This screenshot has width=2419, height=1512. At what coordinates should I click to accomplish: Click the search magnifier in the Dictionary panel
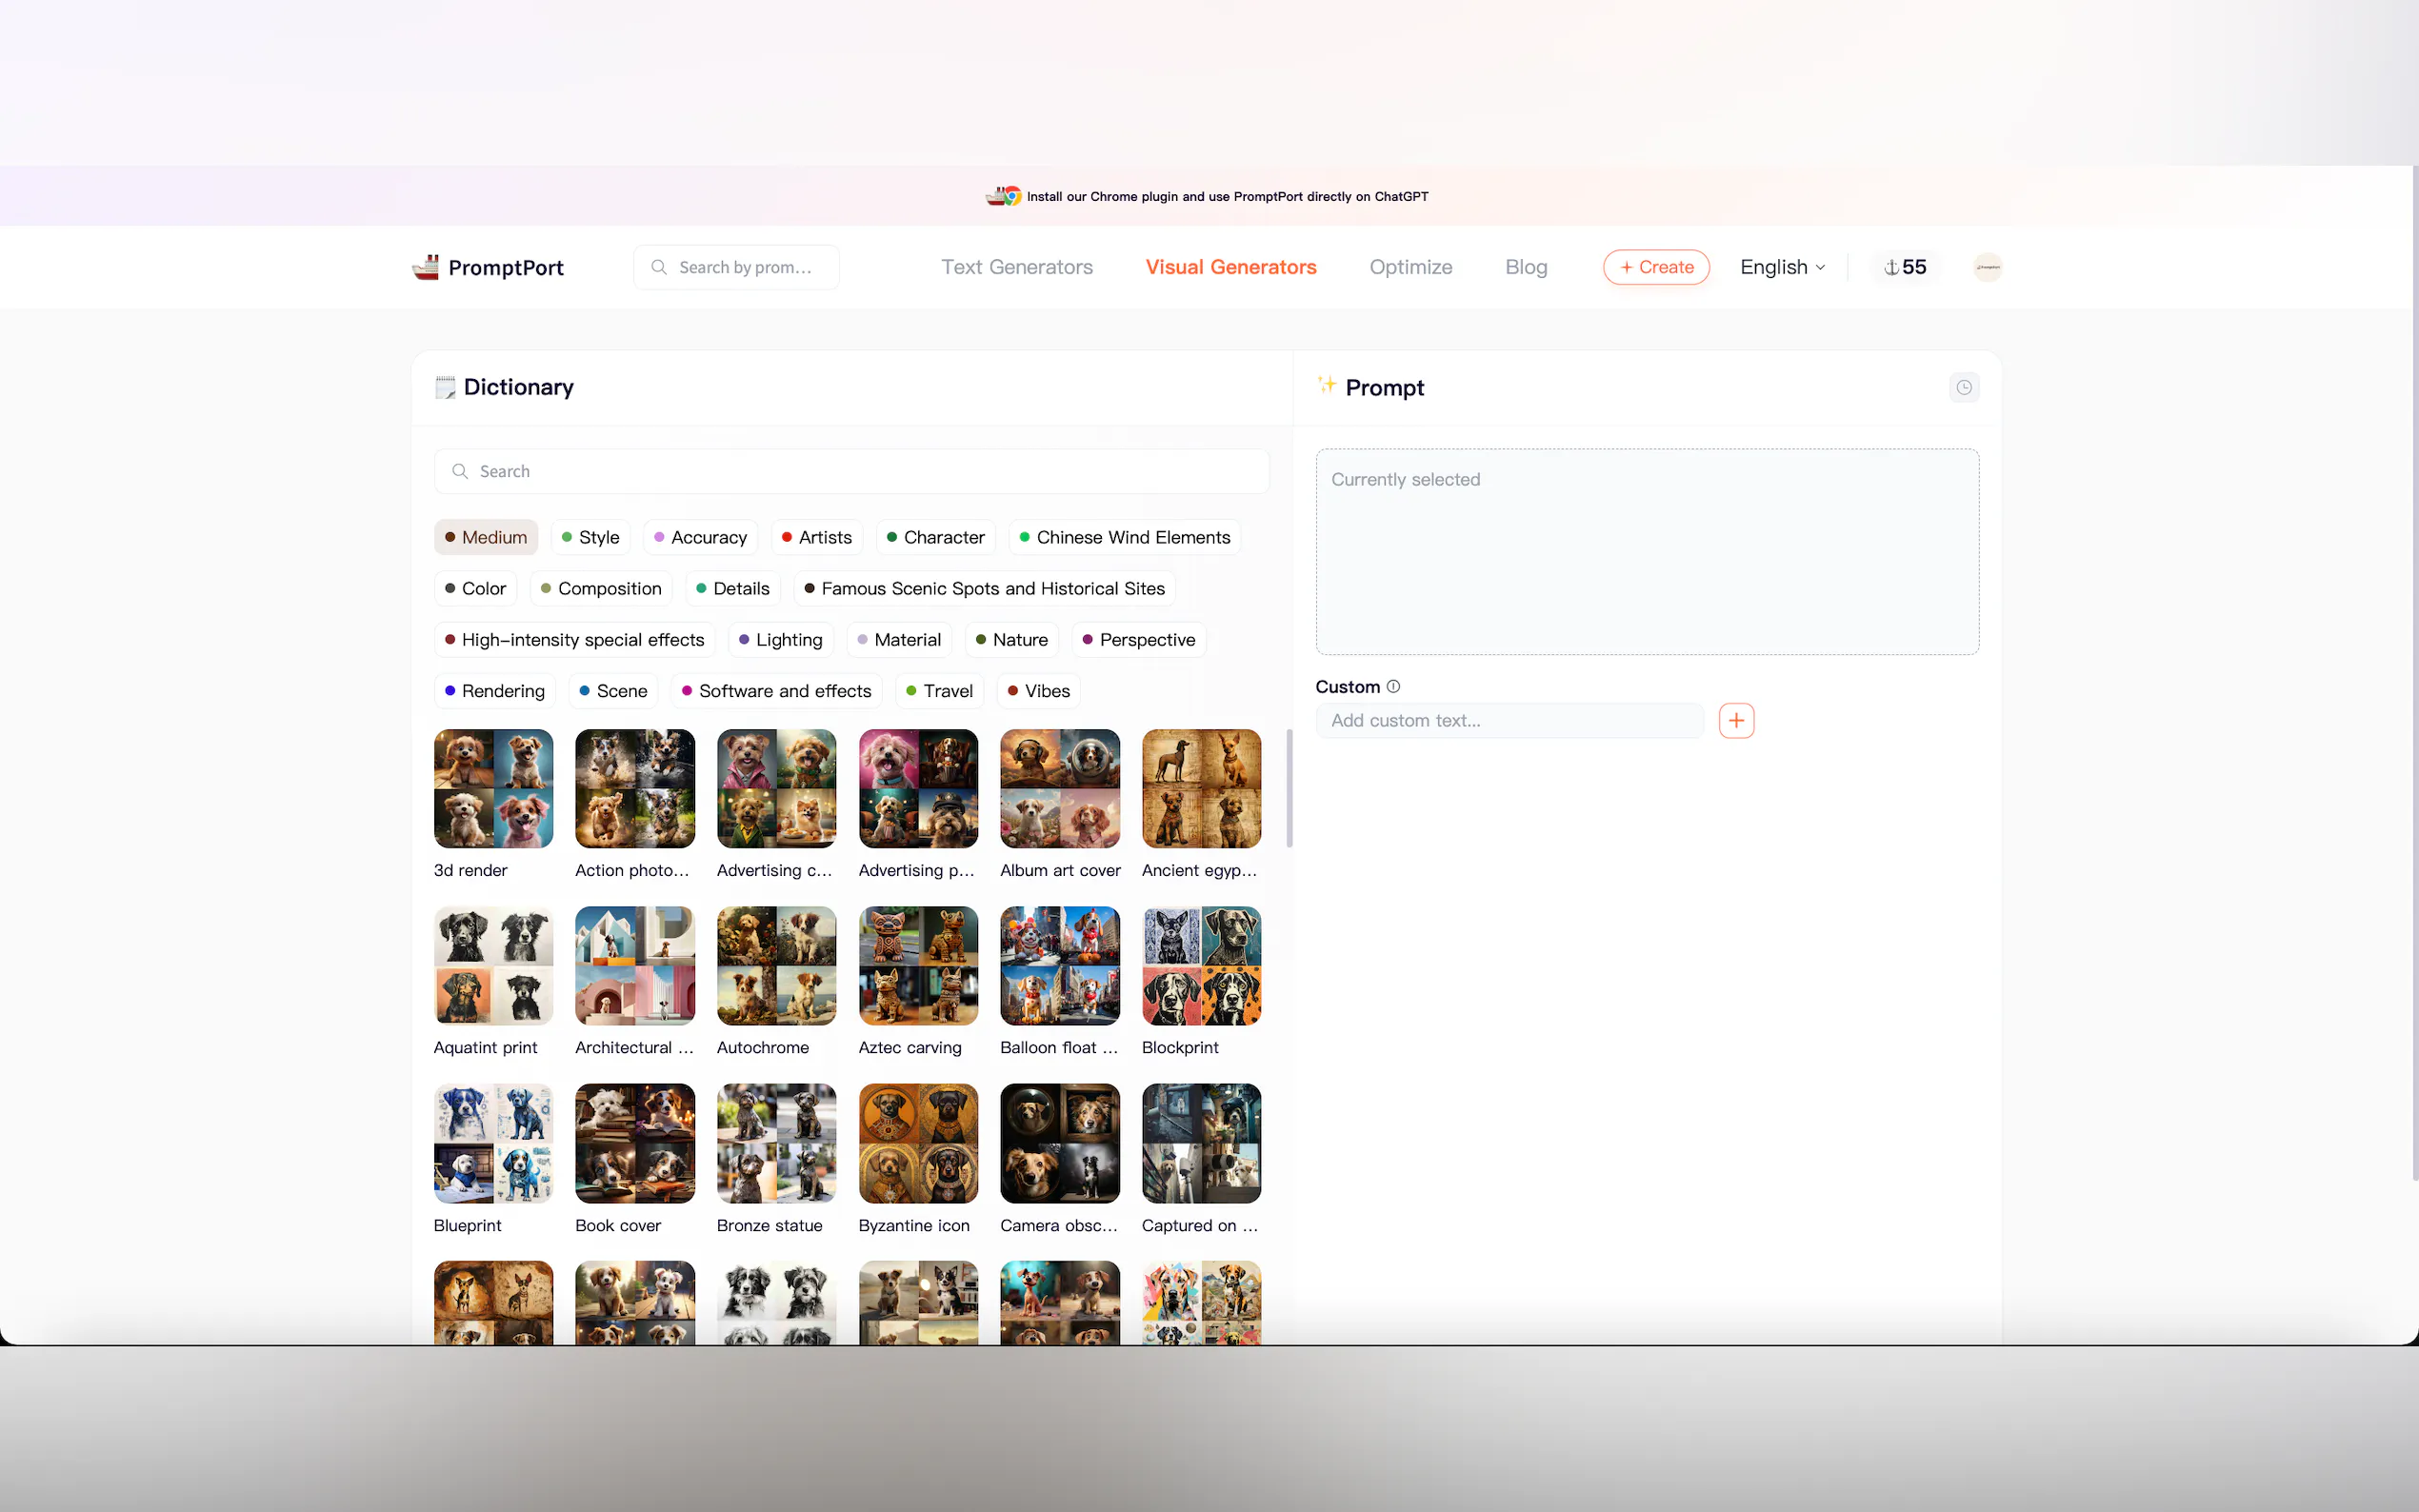[x=460, y=470]
